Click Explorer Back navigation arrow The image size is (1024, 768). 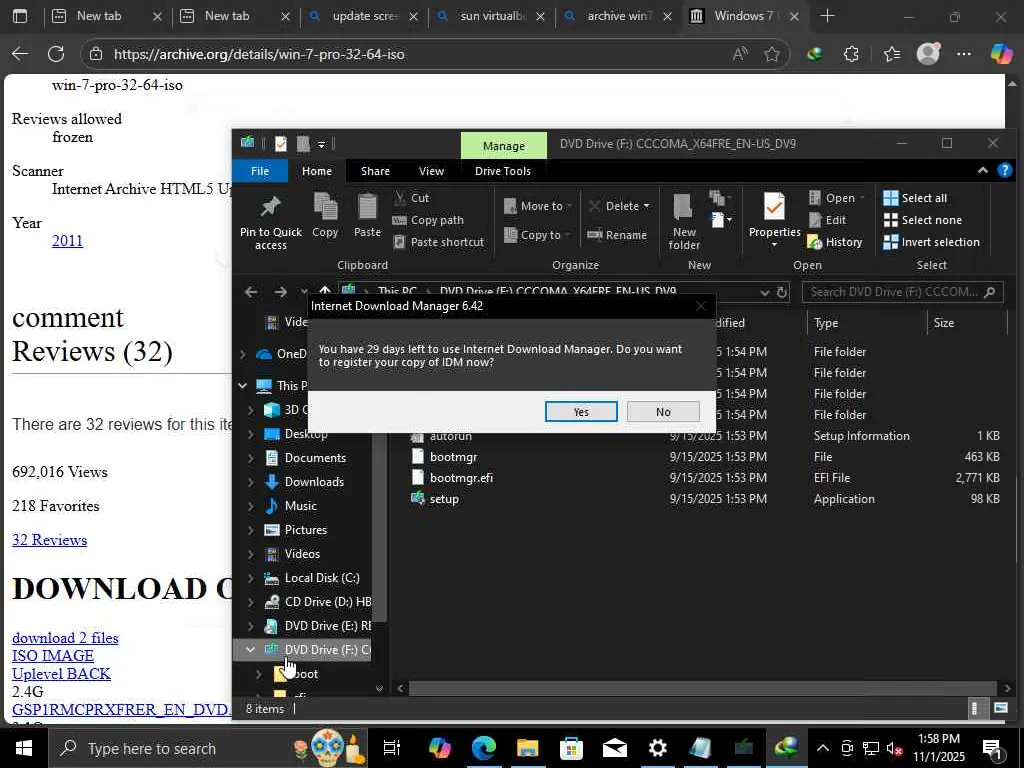coord(251,292)
